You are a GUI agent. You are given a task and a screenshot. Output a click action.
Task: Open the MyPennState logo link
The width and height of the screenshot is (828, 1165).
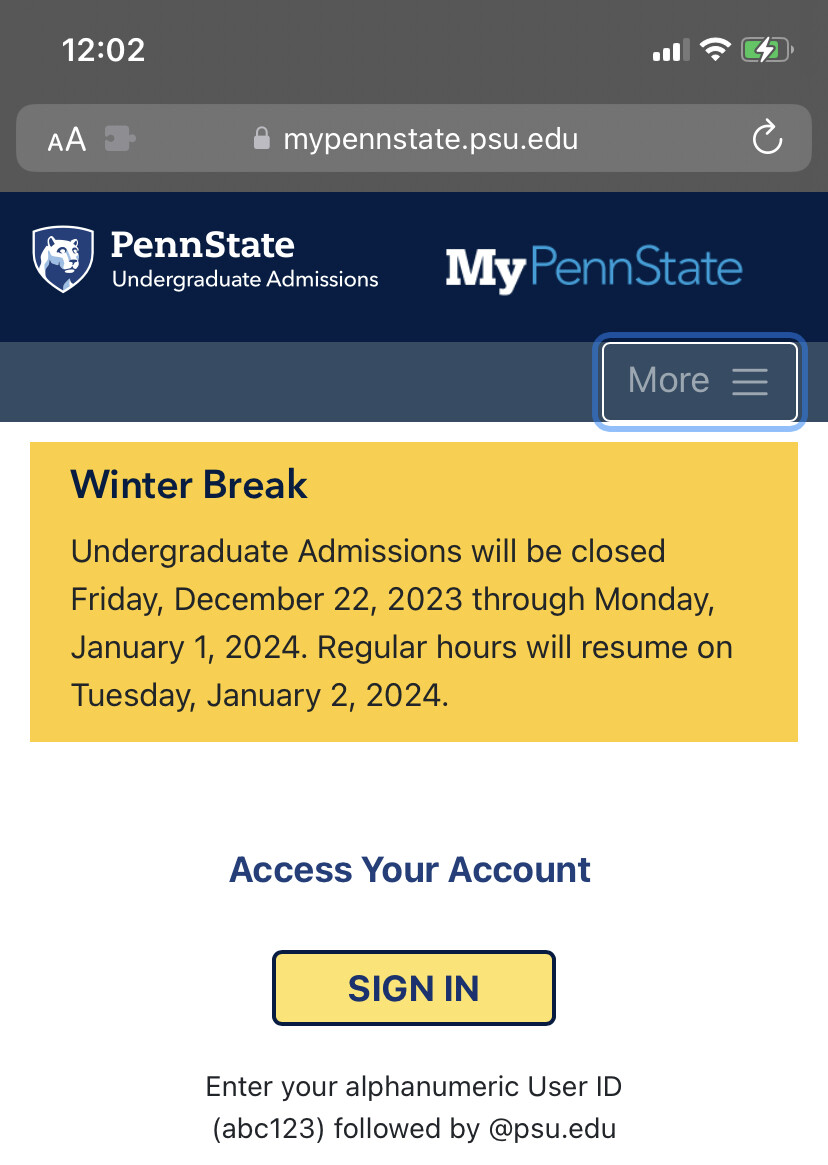coord(593,268)
